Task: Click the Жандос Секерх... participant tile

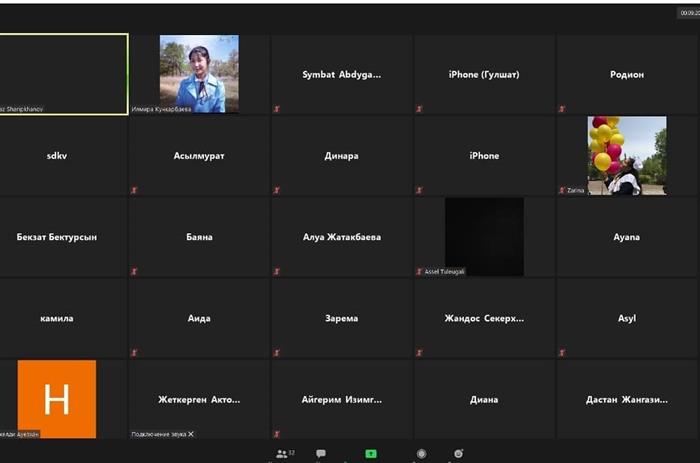Action: point(484,319)
